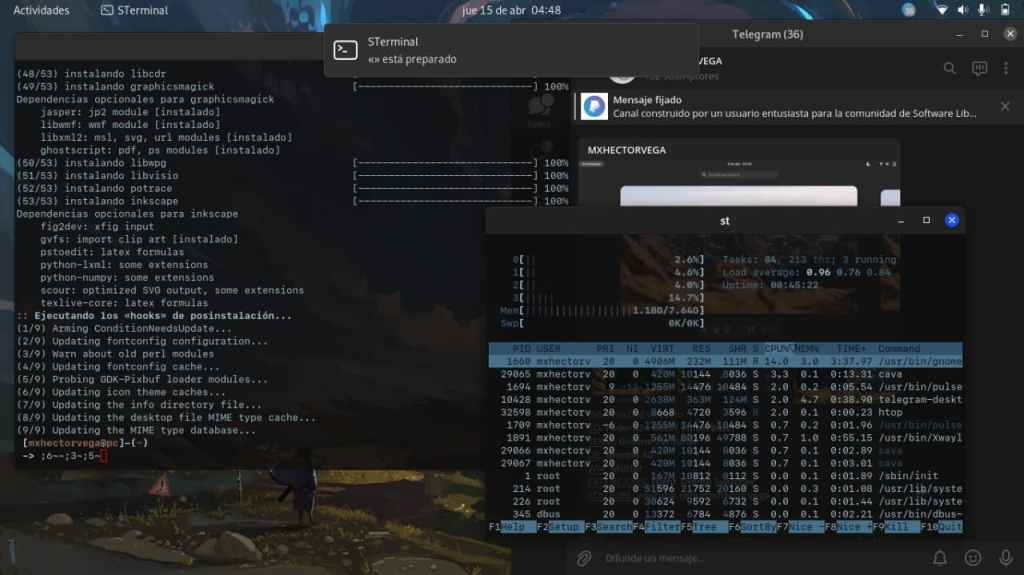The width and height of the screenshot is (1024, 575).
Task: Open Telegram's three-dot chat menu
Action: click(x=1008, y=68)
